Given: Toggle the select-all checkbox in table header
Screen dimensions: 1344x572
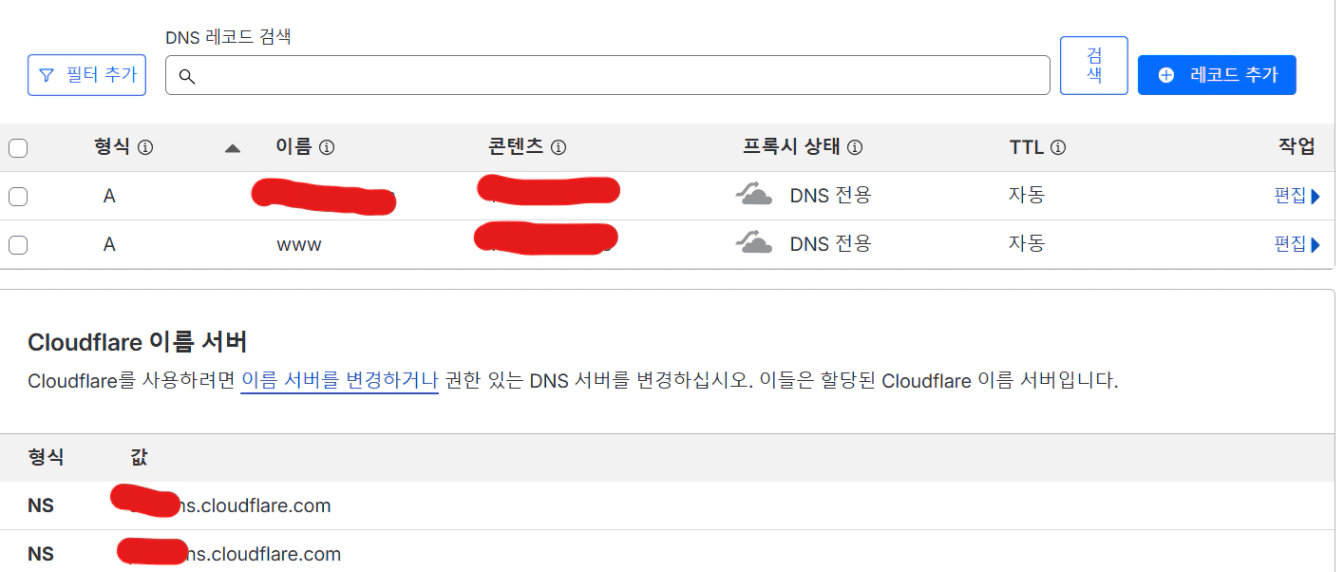Looking at the screenshot, I should click(x=18, y=149).
